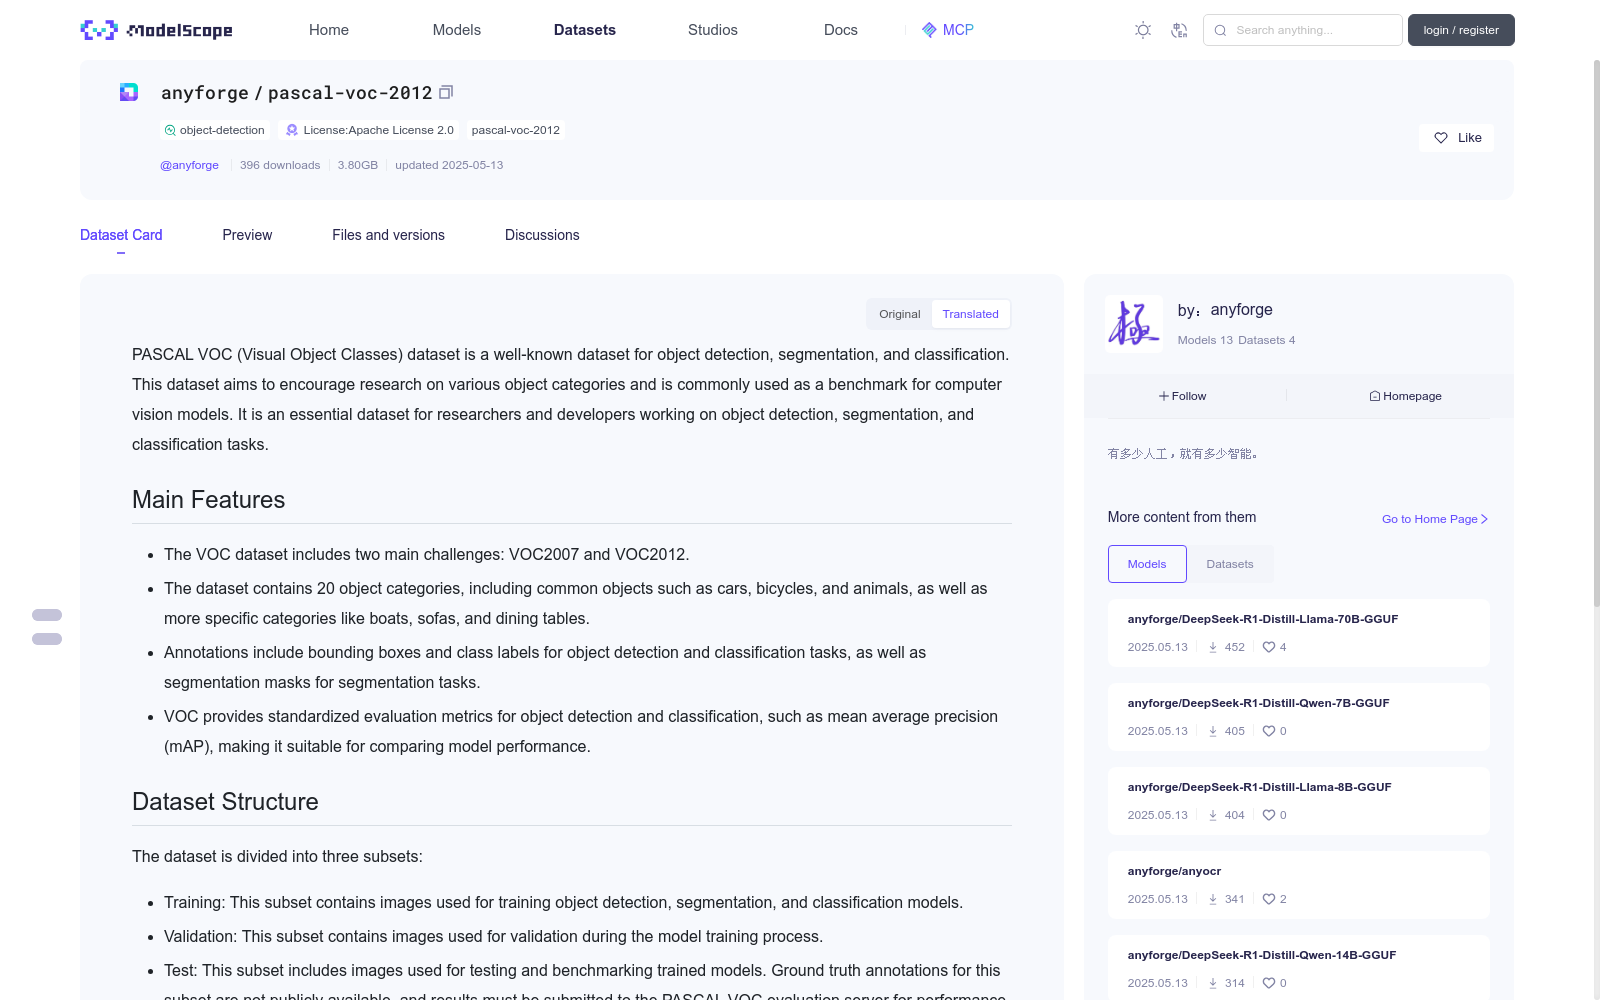Screen dimensions: 1600x1000
Task: Click the license tag icon
Action: (292, 130)
